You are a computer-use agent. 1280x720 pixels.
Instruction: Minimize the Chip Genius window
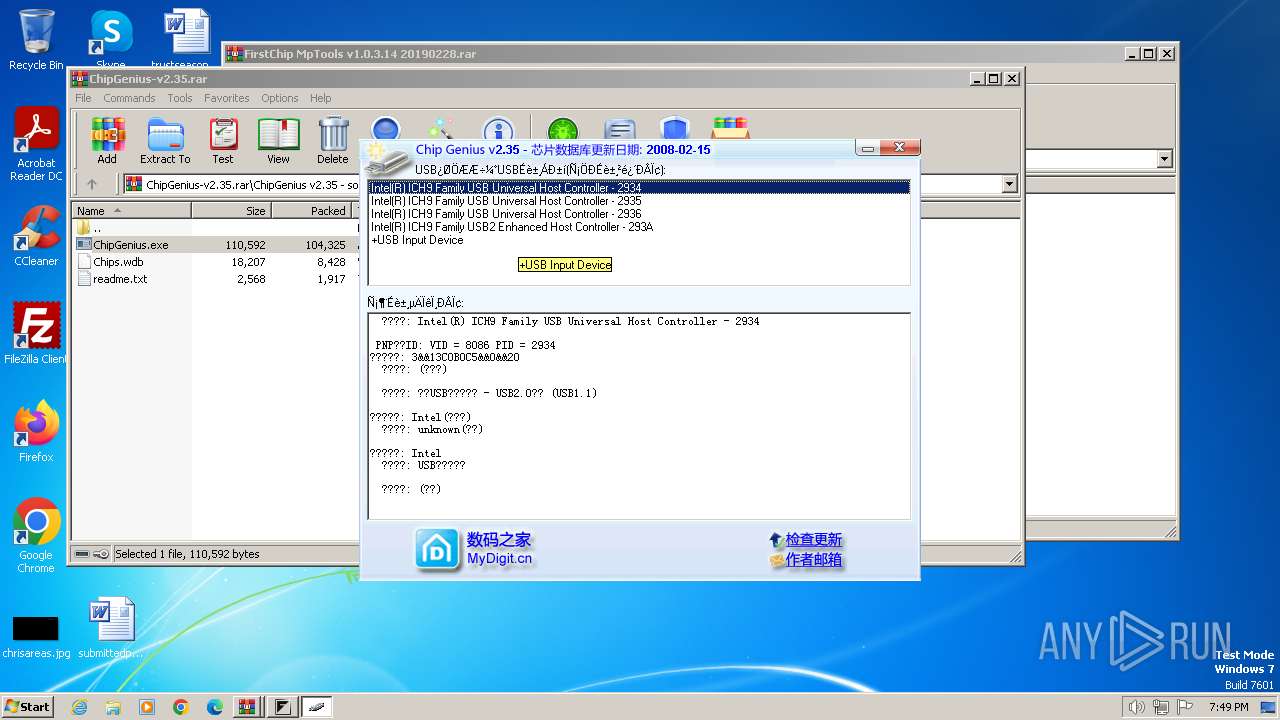pyautogui.click(x=867, y=149)
